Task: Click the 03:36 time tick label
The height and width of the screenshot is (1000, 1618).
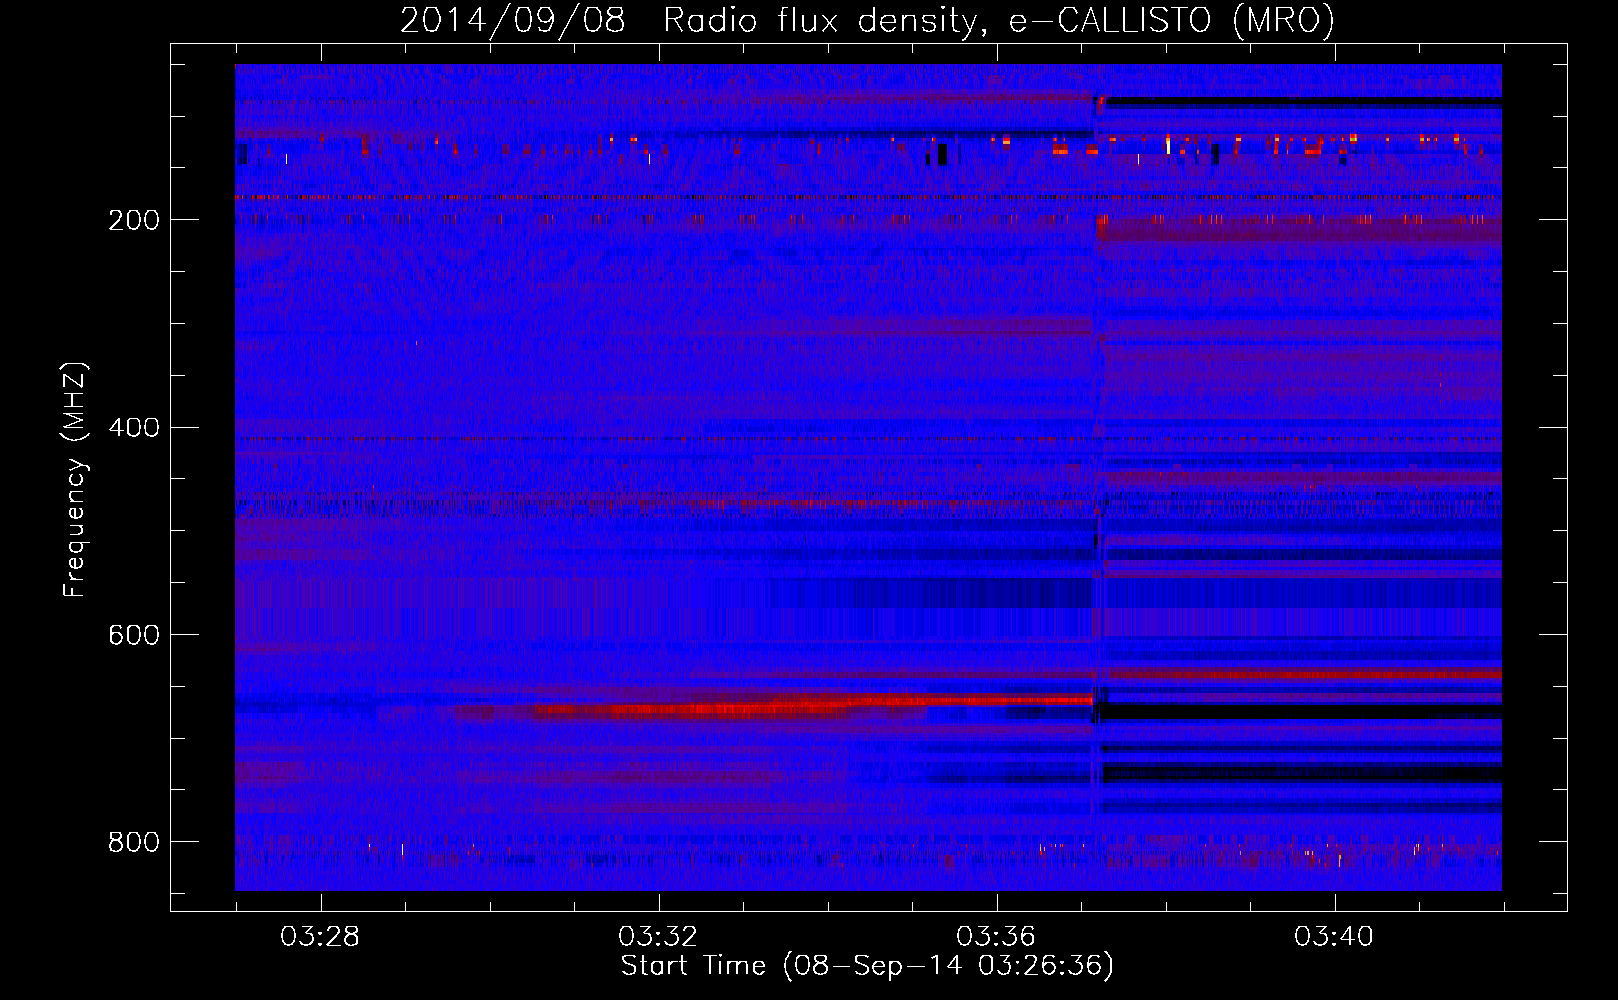Action: coord(996,937)
